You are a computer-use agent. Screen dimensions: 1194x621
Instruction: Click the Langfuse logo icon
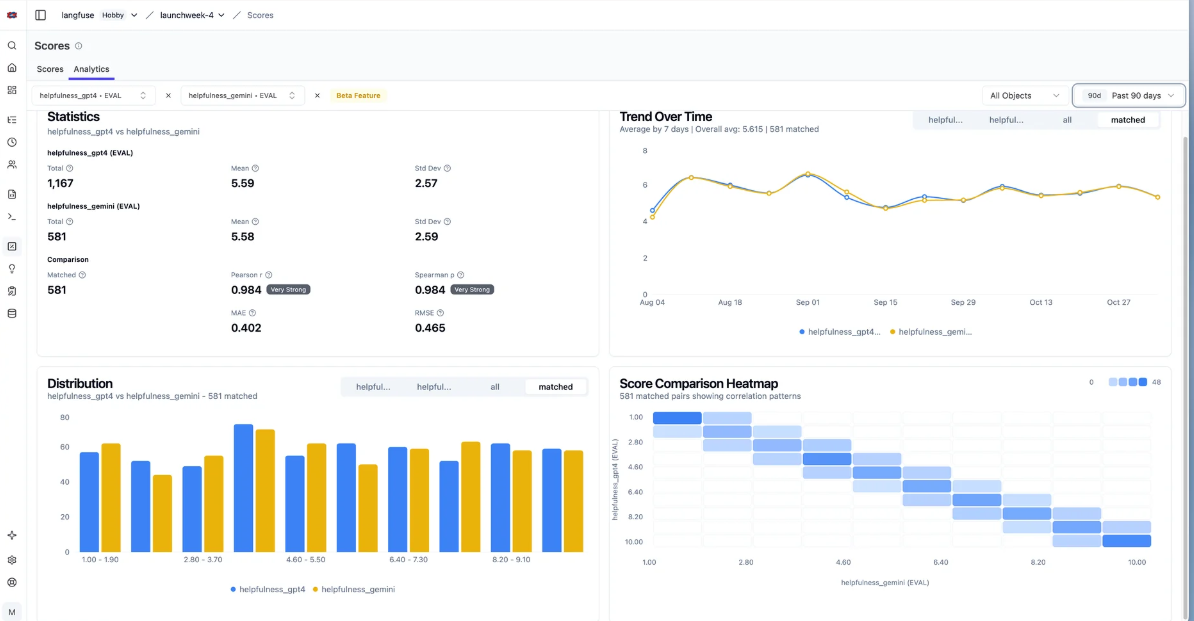click(12, 15)
